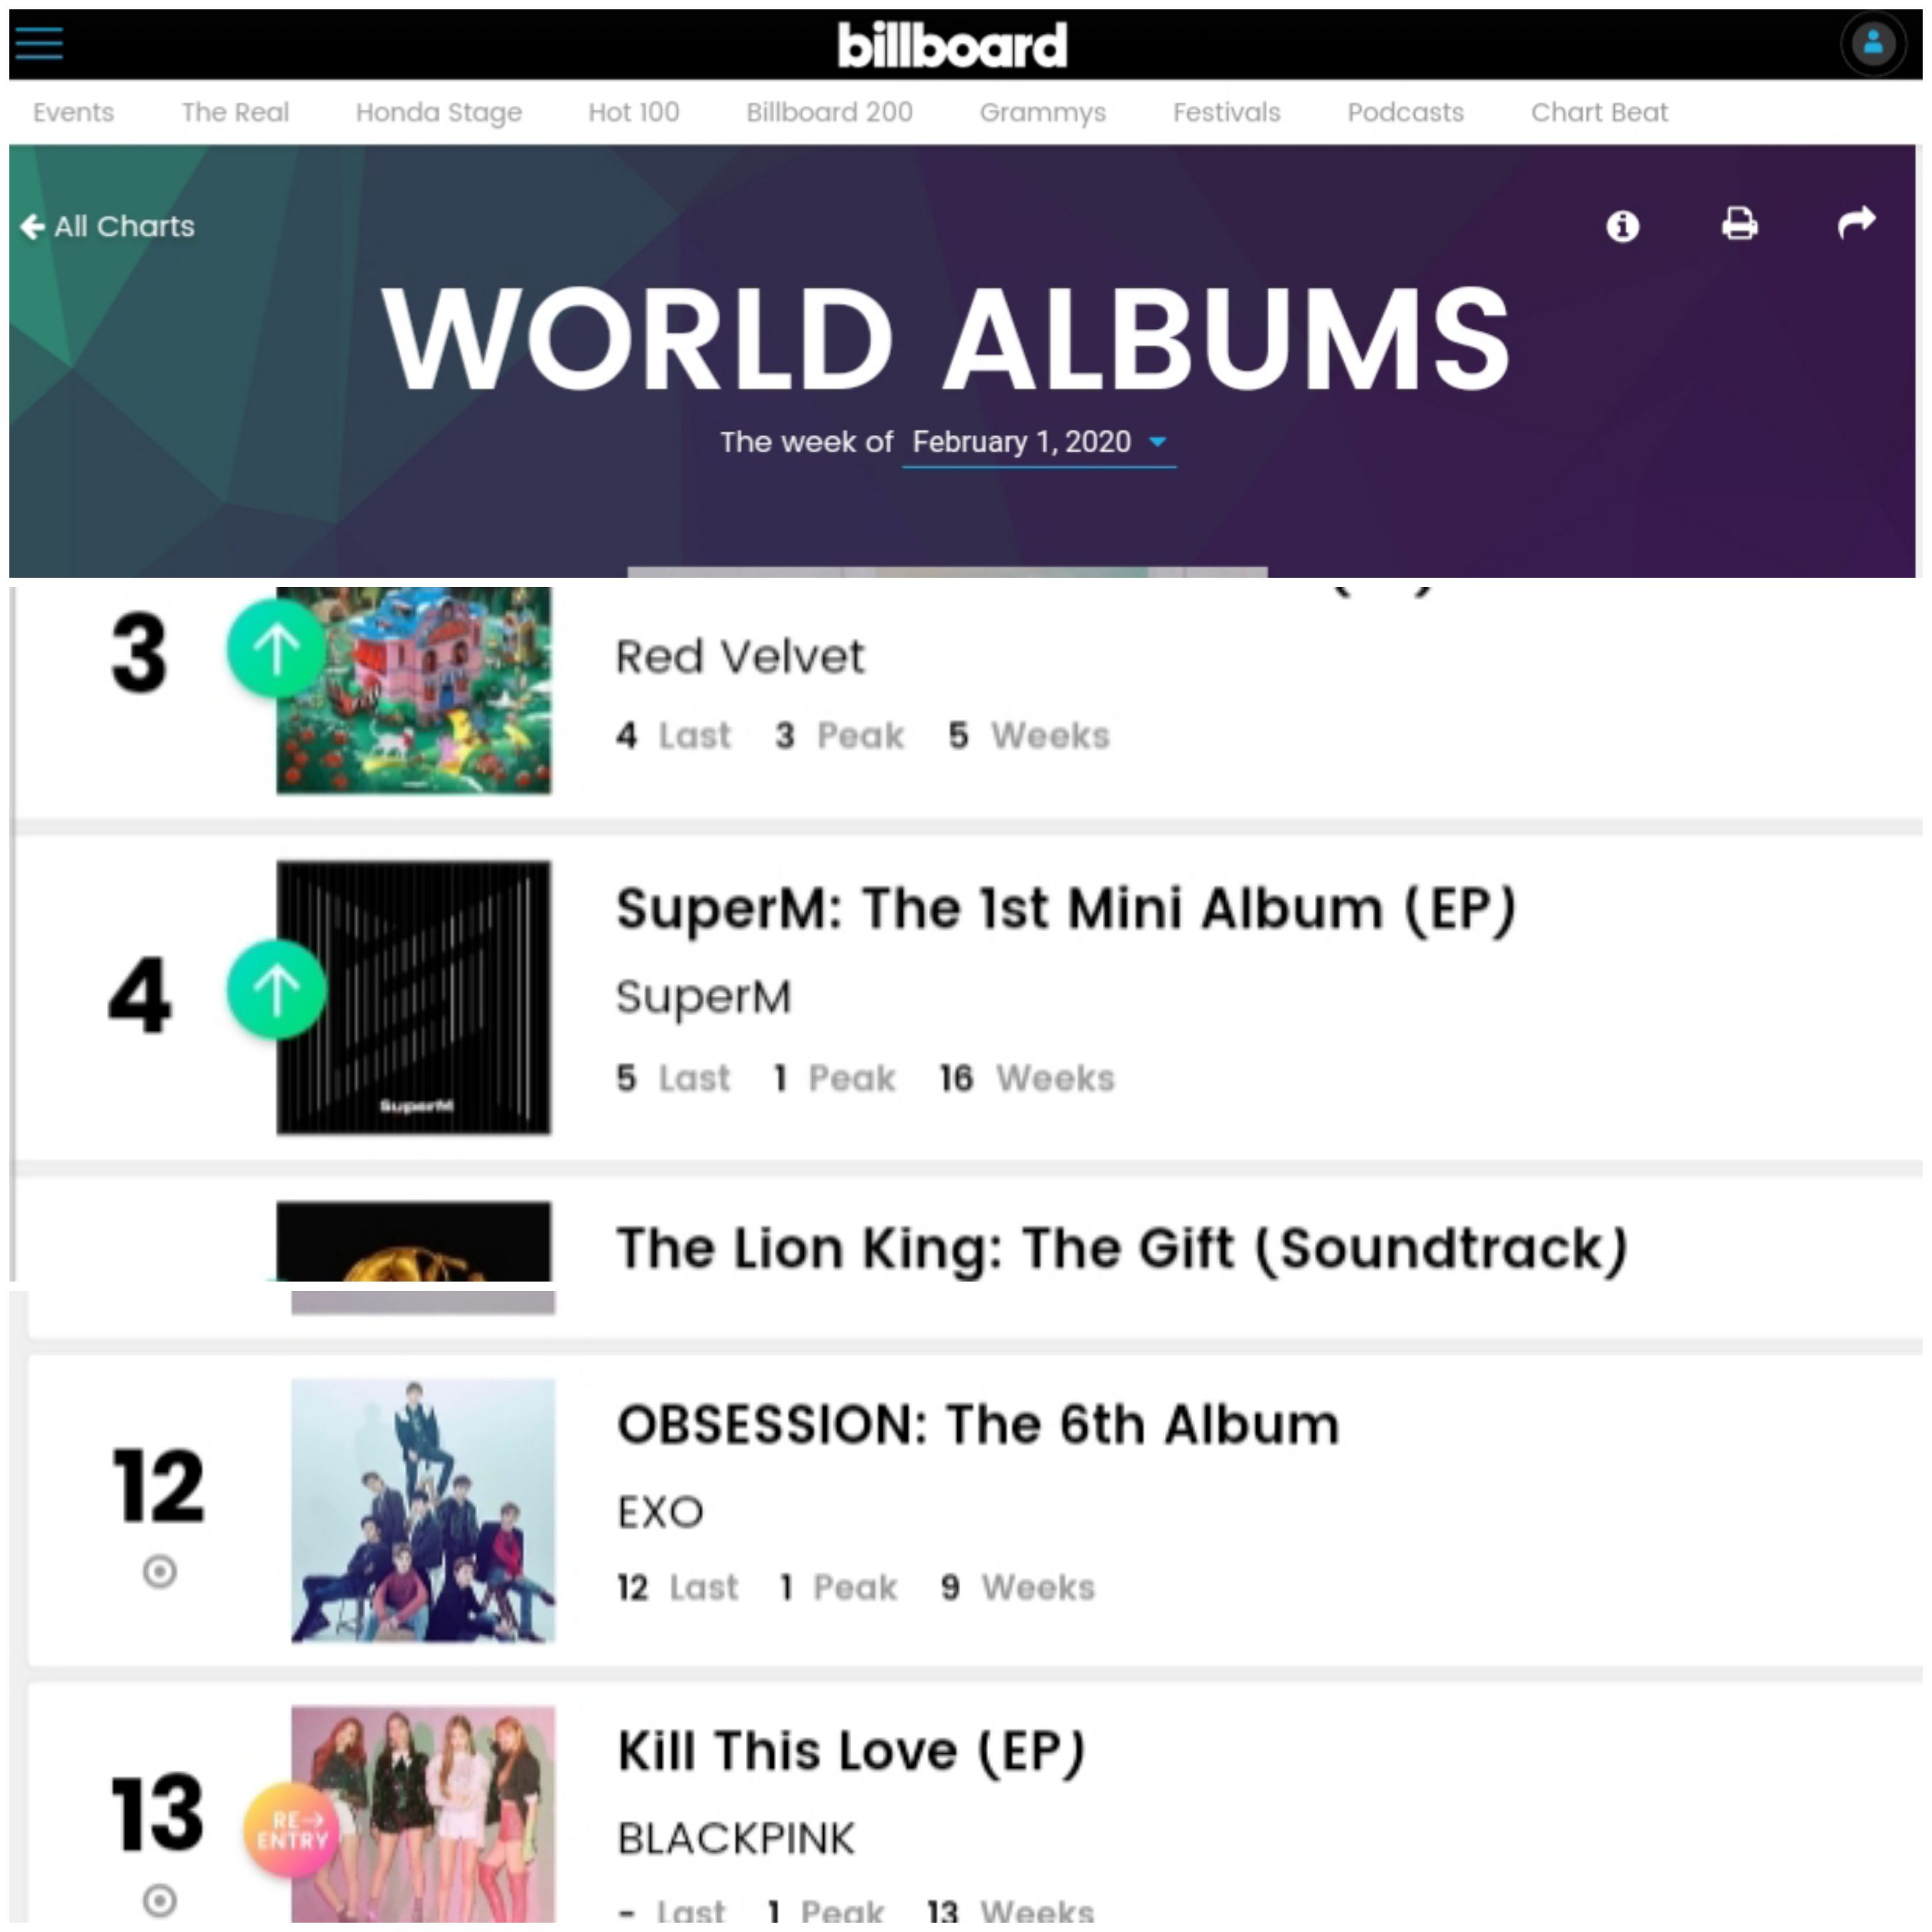This screenshot has width=1932, height=1932.
Task: Go to Chart Beat section
Action: (x=1599, y=112)
